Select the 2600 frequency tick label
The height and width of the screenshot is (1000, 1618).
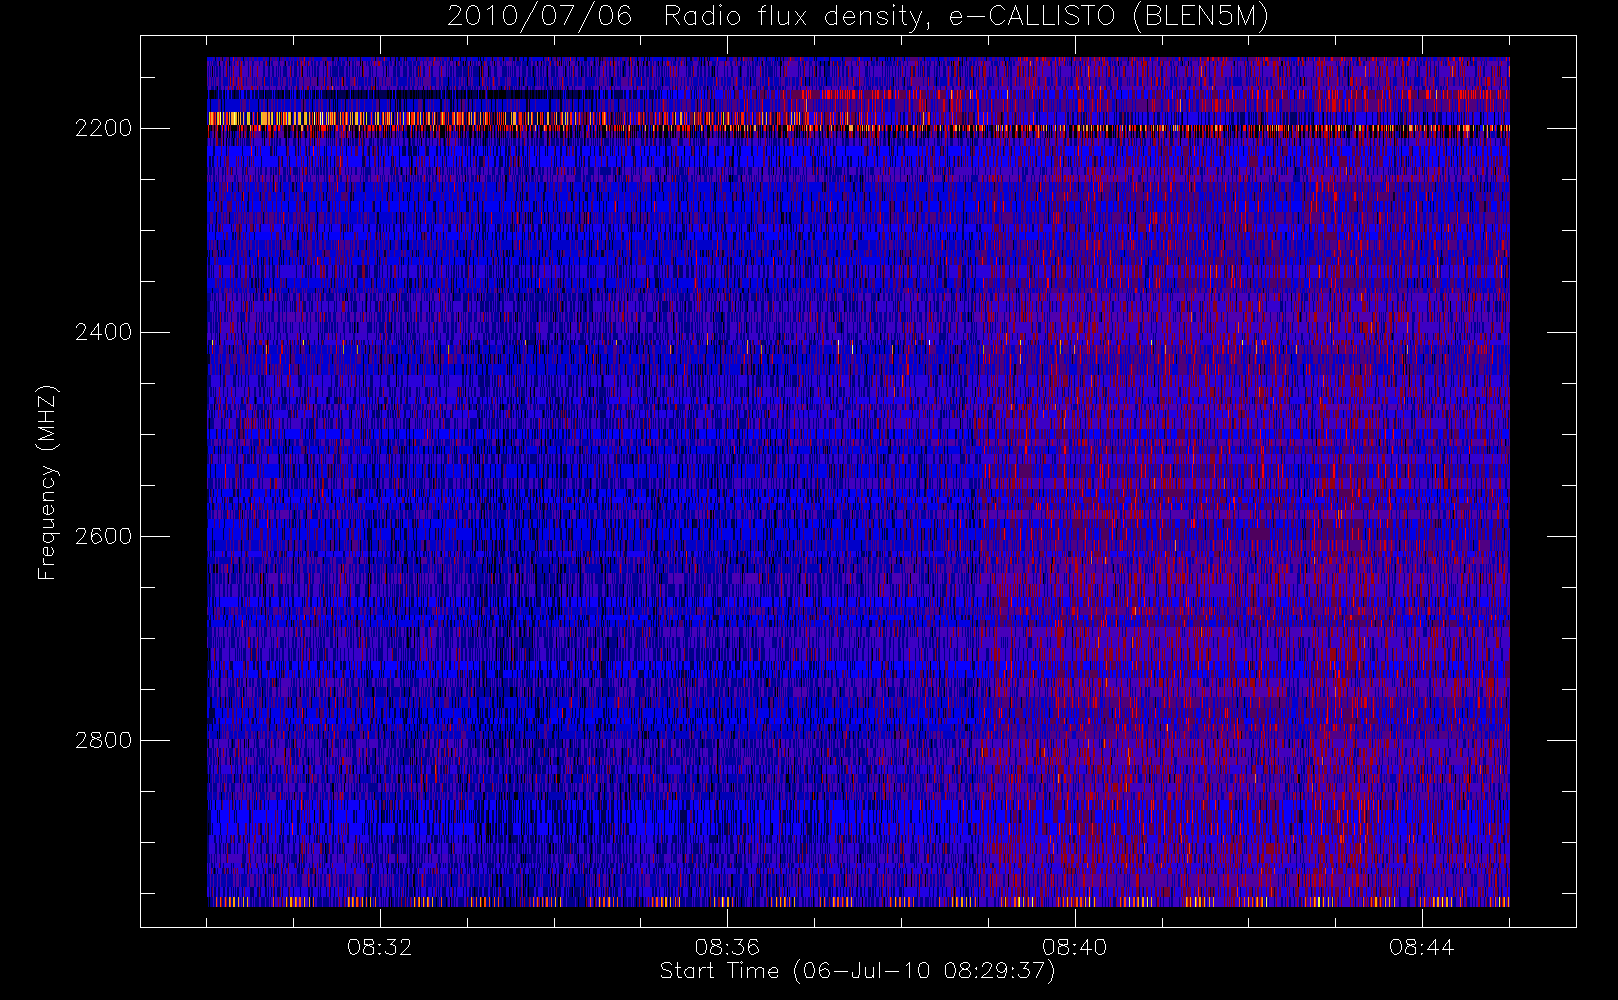coord(103,536)
